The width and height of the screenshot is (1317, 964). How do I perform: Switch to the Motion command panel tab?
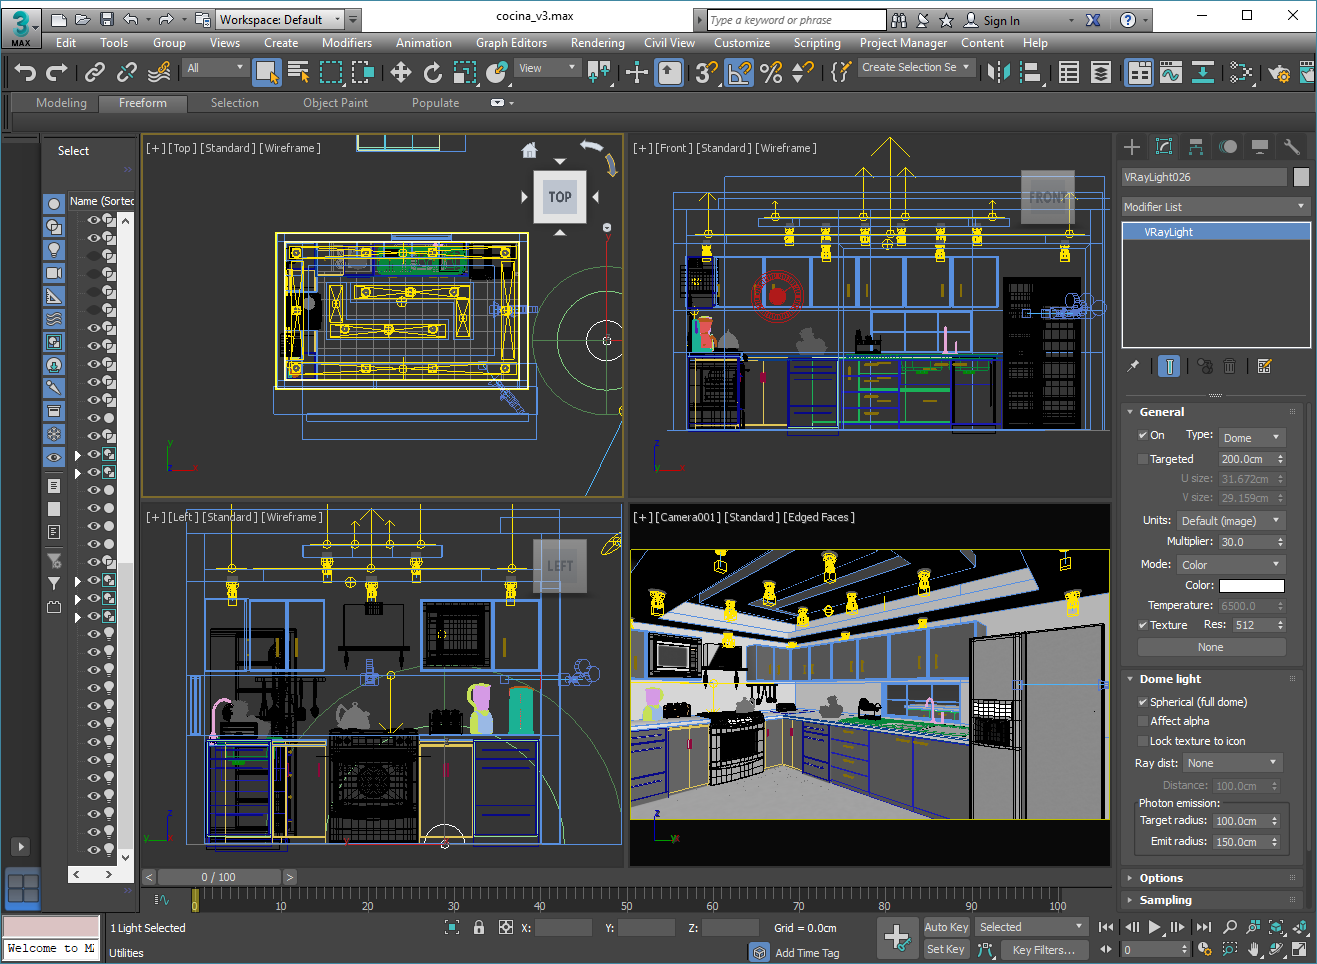pyautogui.click(x=1228, y=147)
